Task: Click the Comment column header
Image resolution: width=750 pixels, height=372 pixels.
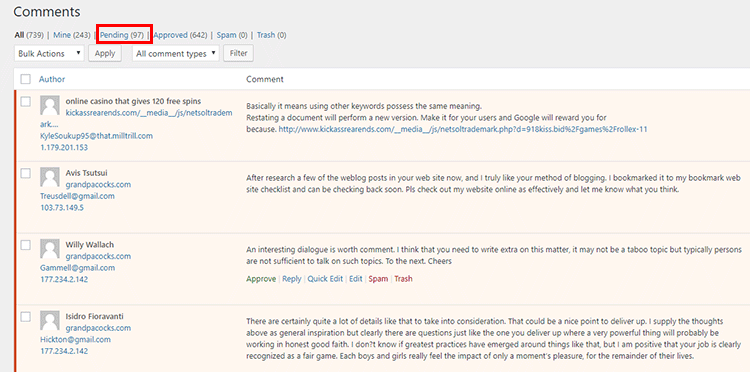Action: pos(265,79)
